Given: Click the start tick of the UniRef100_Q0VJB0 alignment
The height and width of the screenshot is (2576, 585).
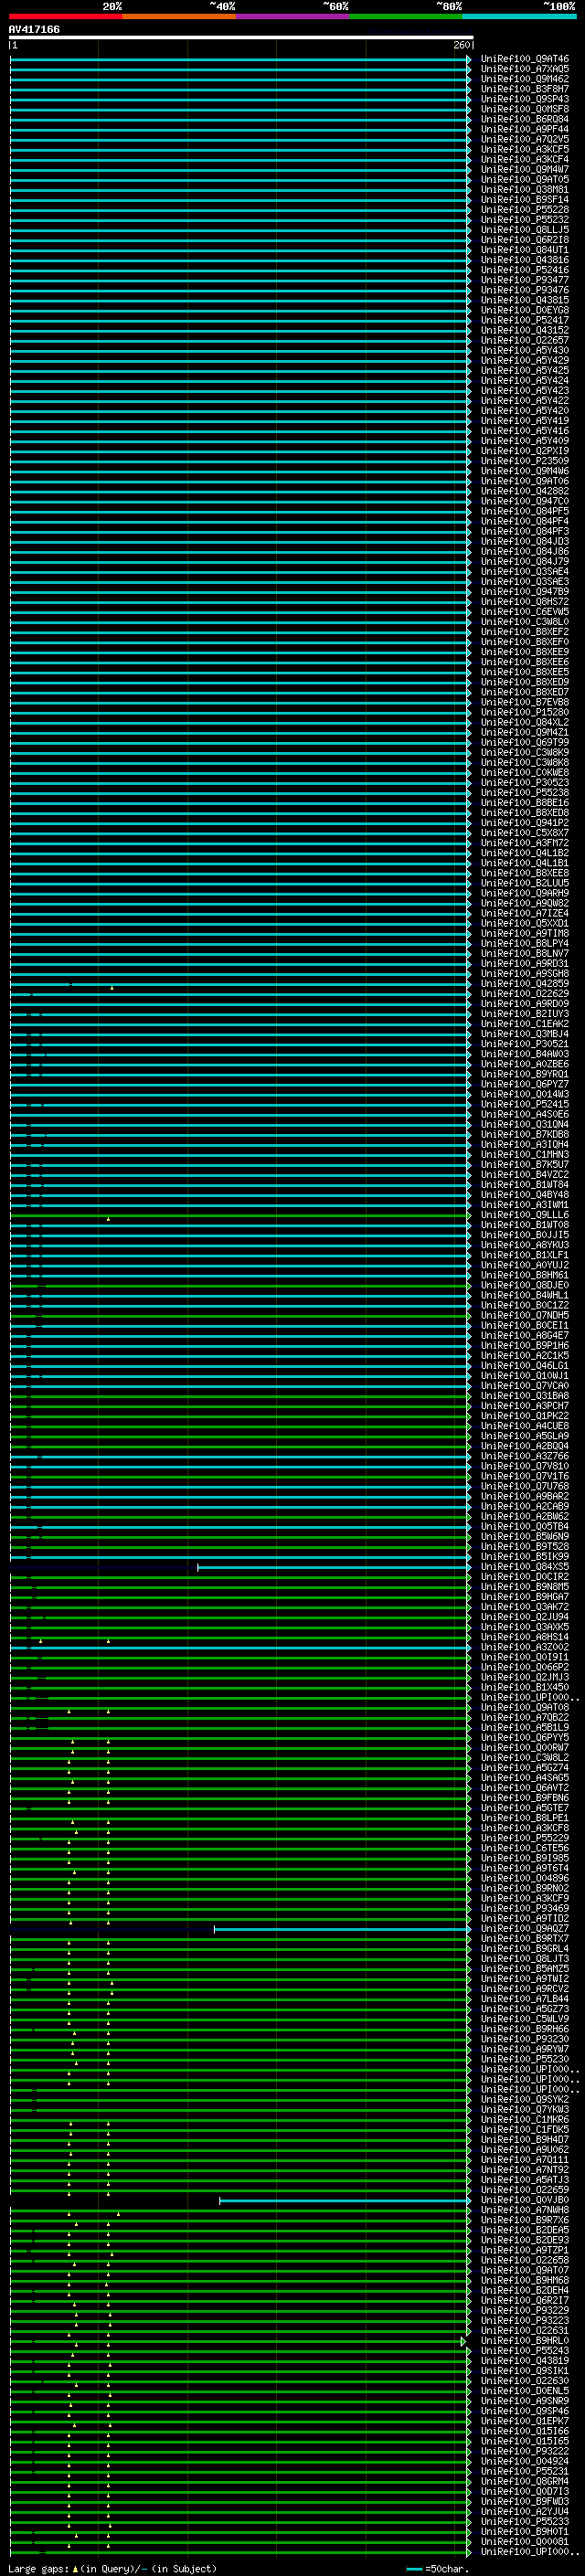Looking at the screenshot, I should click(x=220, y=2200).
